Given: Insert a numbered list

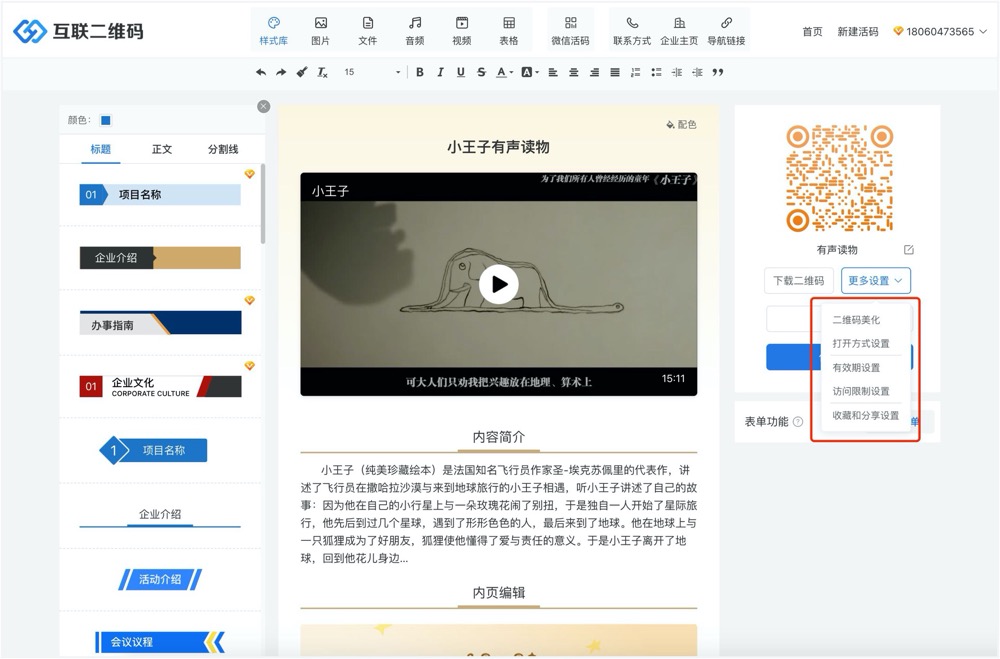Looking at the screenshot, I should point(635,72).
